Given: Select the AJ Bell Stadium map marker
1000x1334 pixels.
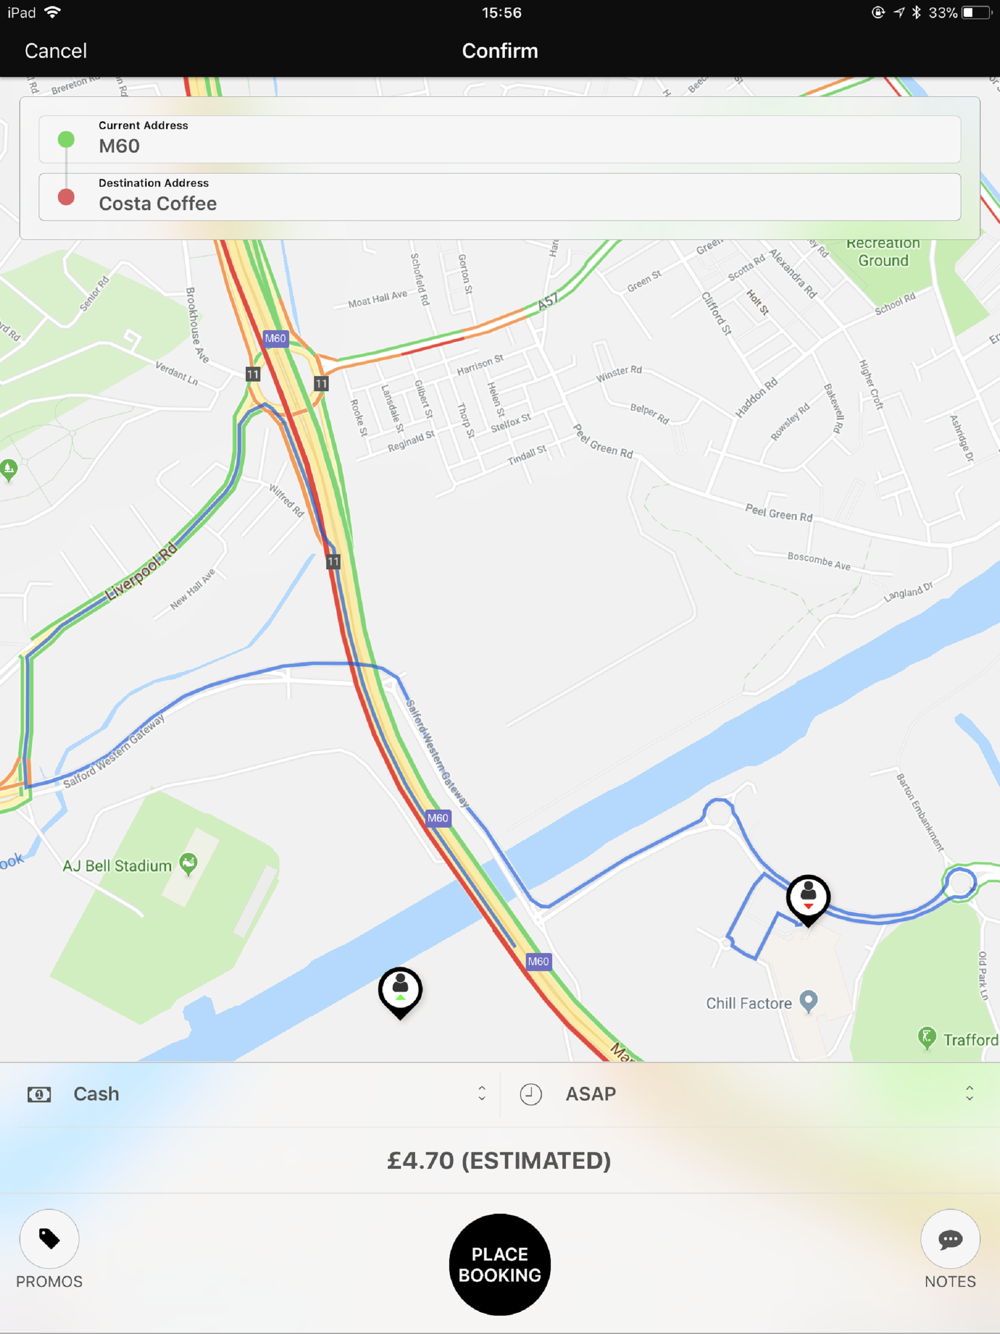Looking at the screenshot, I should (188, 863).
